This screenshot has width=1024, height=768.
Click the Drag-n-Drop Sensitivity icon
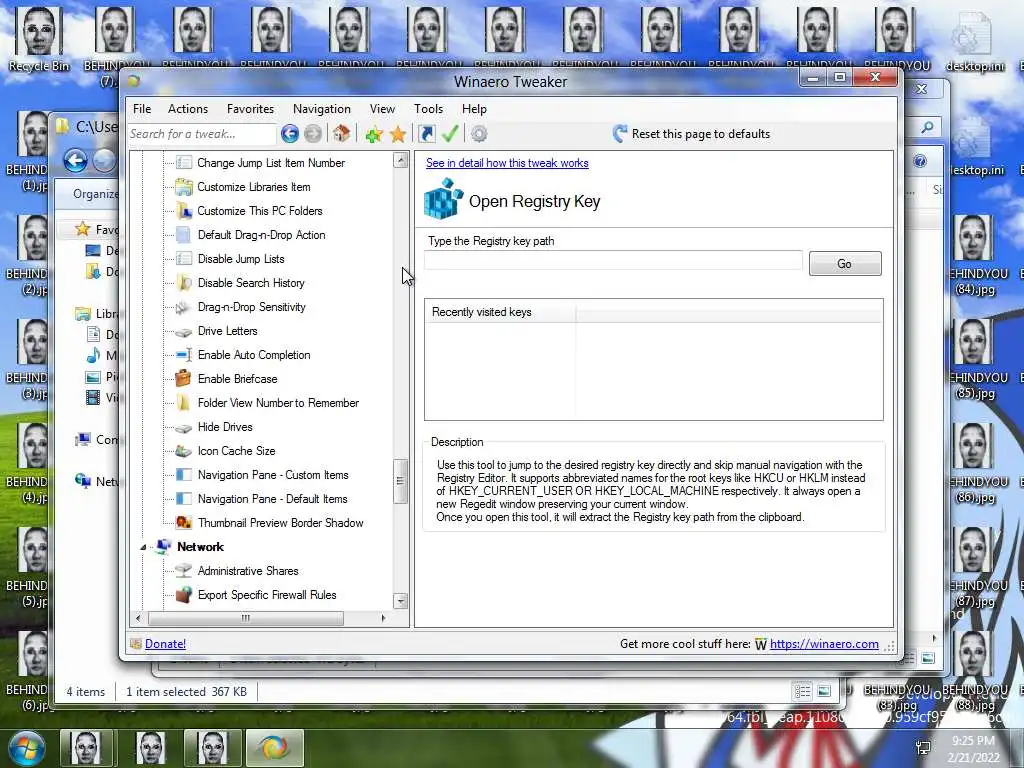coord(184,307)
